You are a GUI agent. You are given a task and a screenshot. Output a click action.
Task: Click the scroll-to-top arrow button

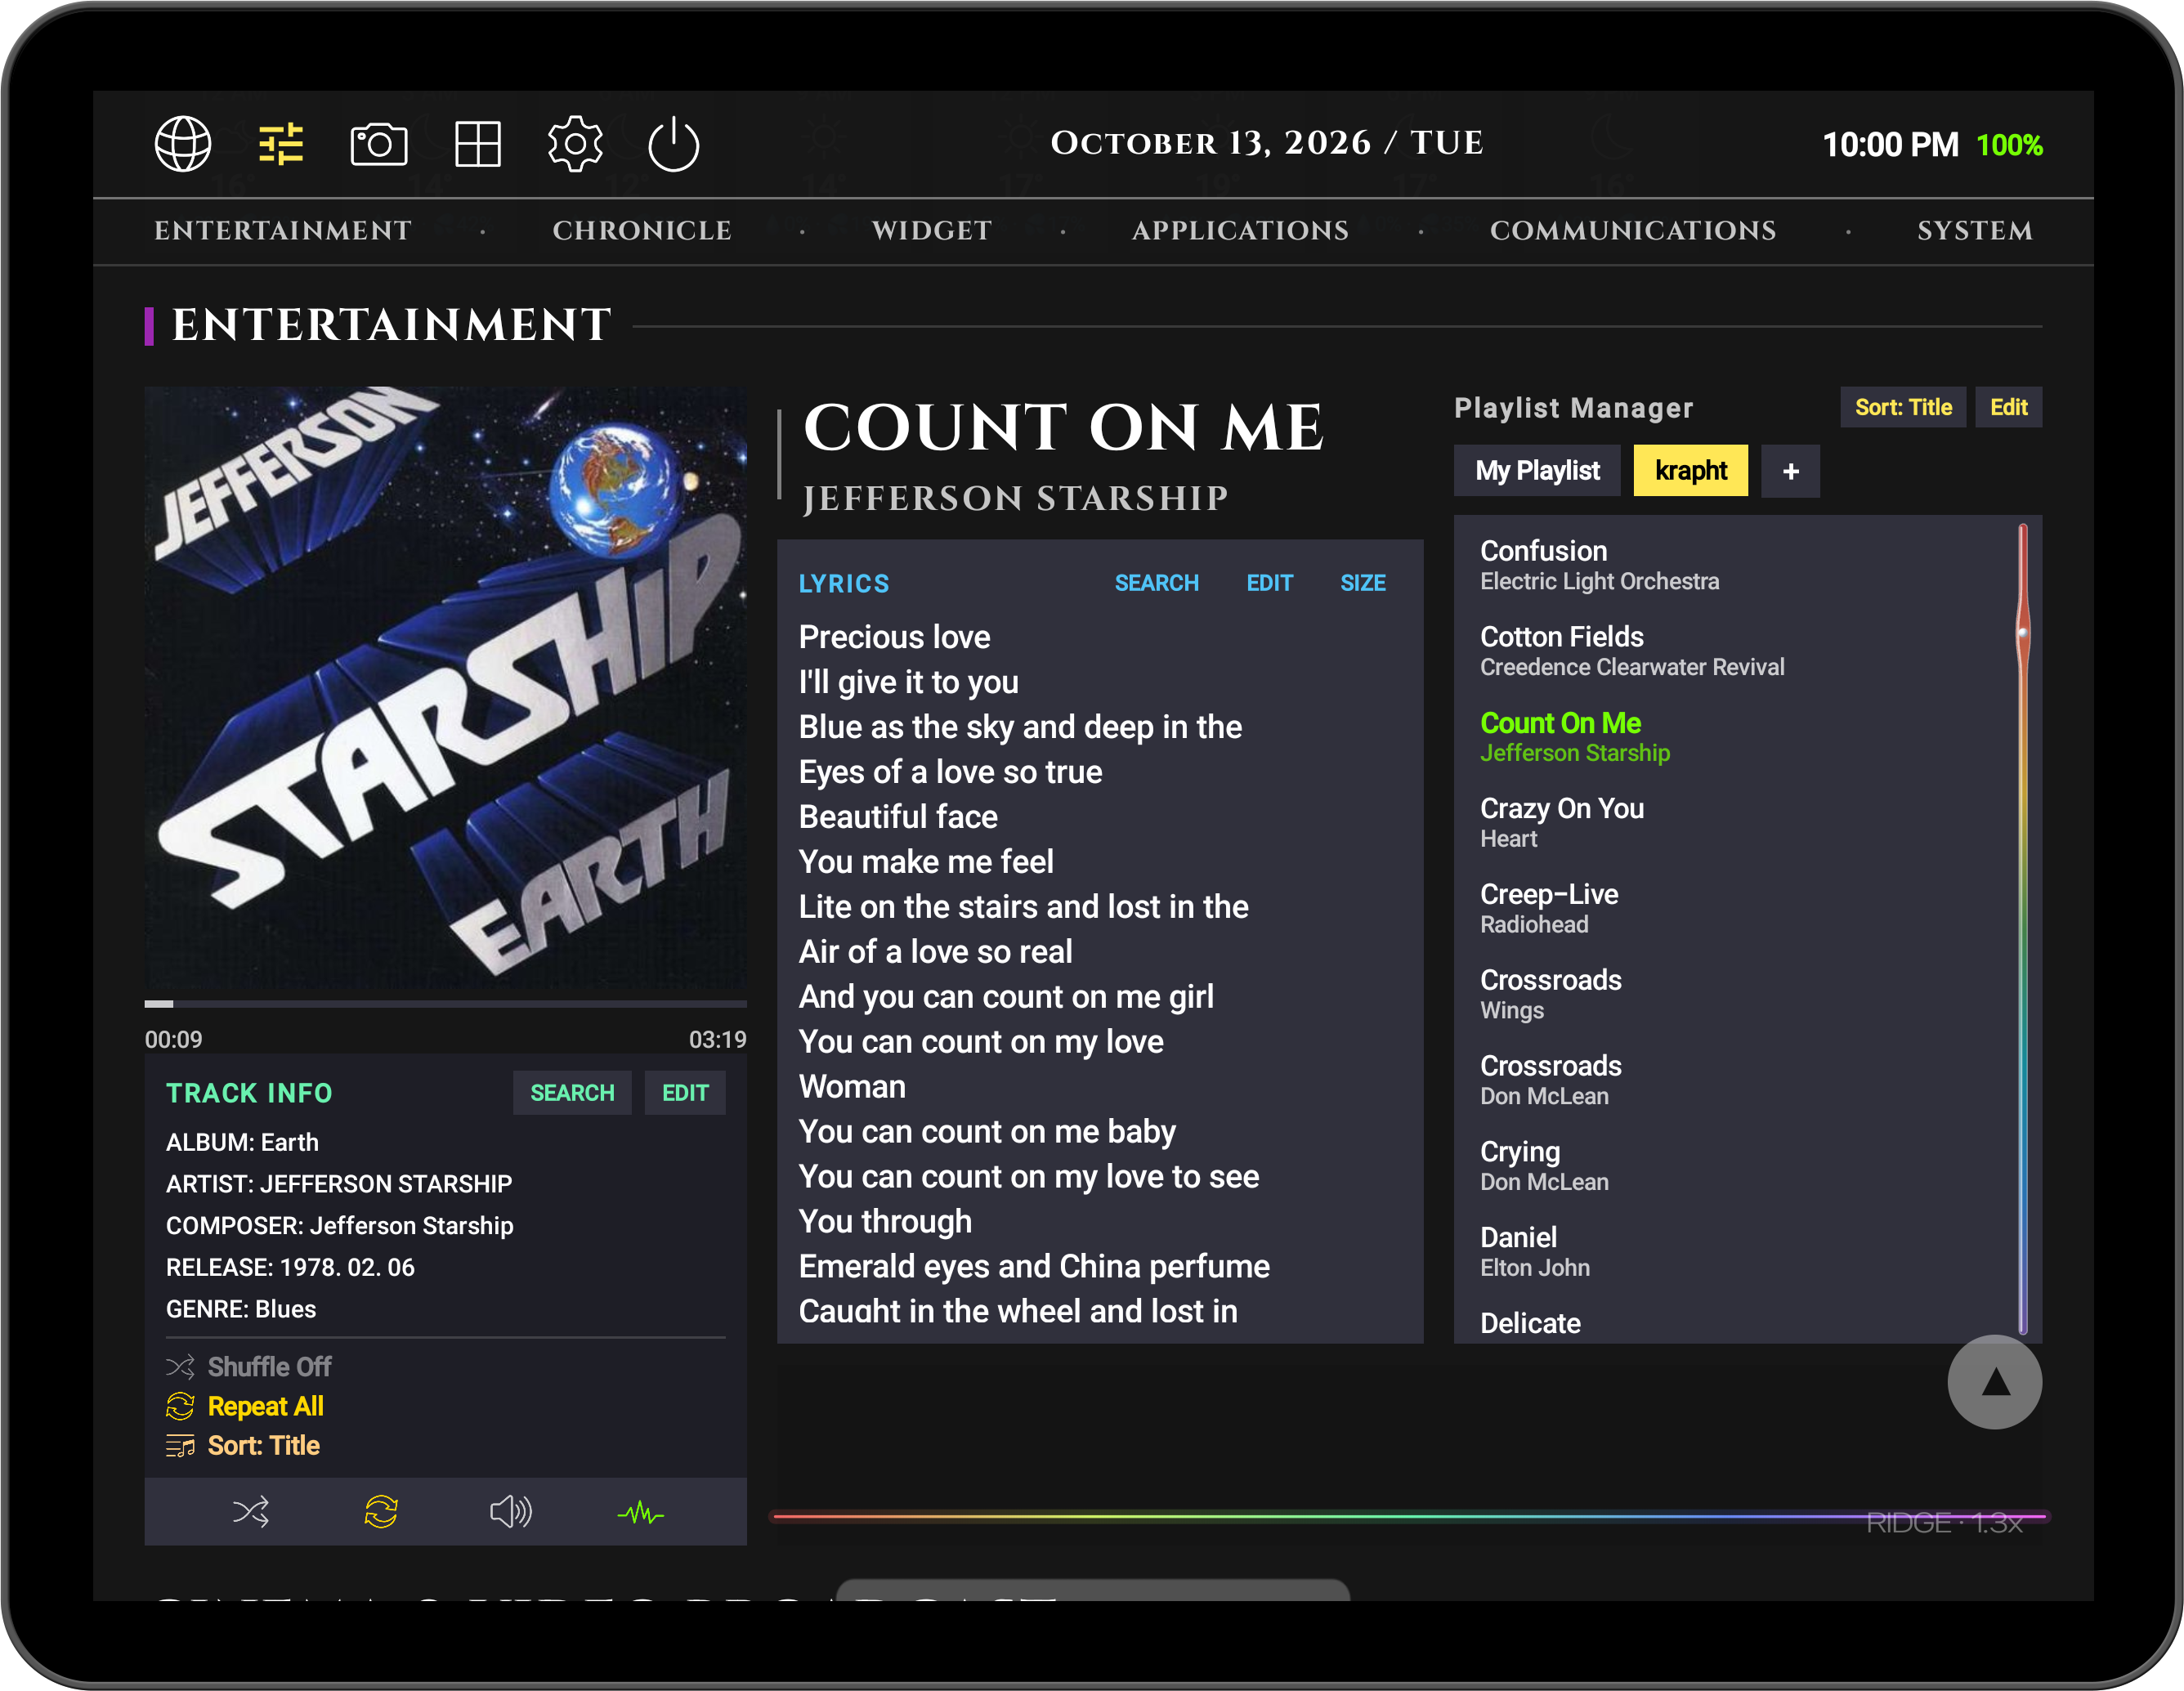pyautogui.click(x=1994, y=1382)
